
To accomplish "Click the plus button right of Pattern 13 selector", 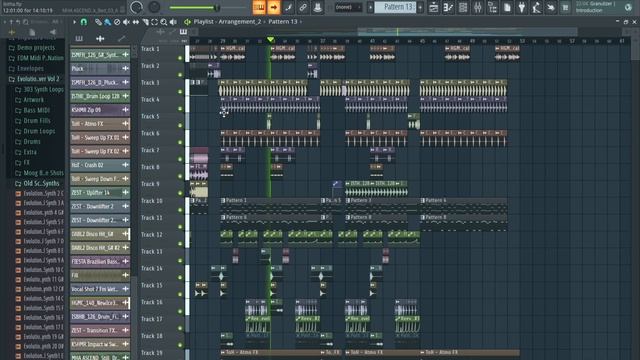I will 420,7.
